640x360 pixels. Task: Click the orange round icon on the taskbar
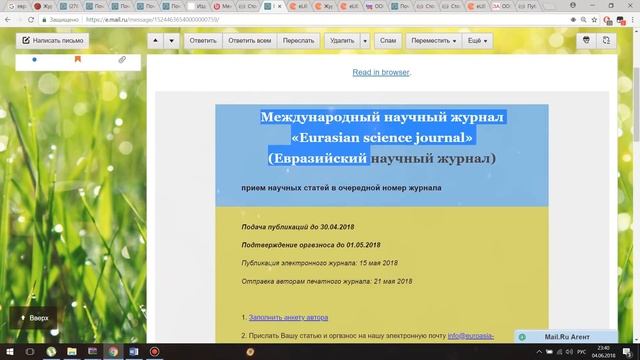point(250,351)
